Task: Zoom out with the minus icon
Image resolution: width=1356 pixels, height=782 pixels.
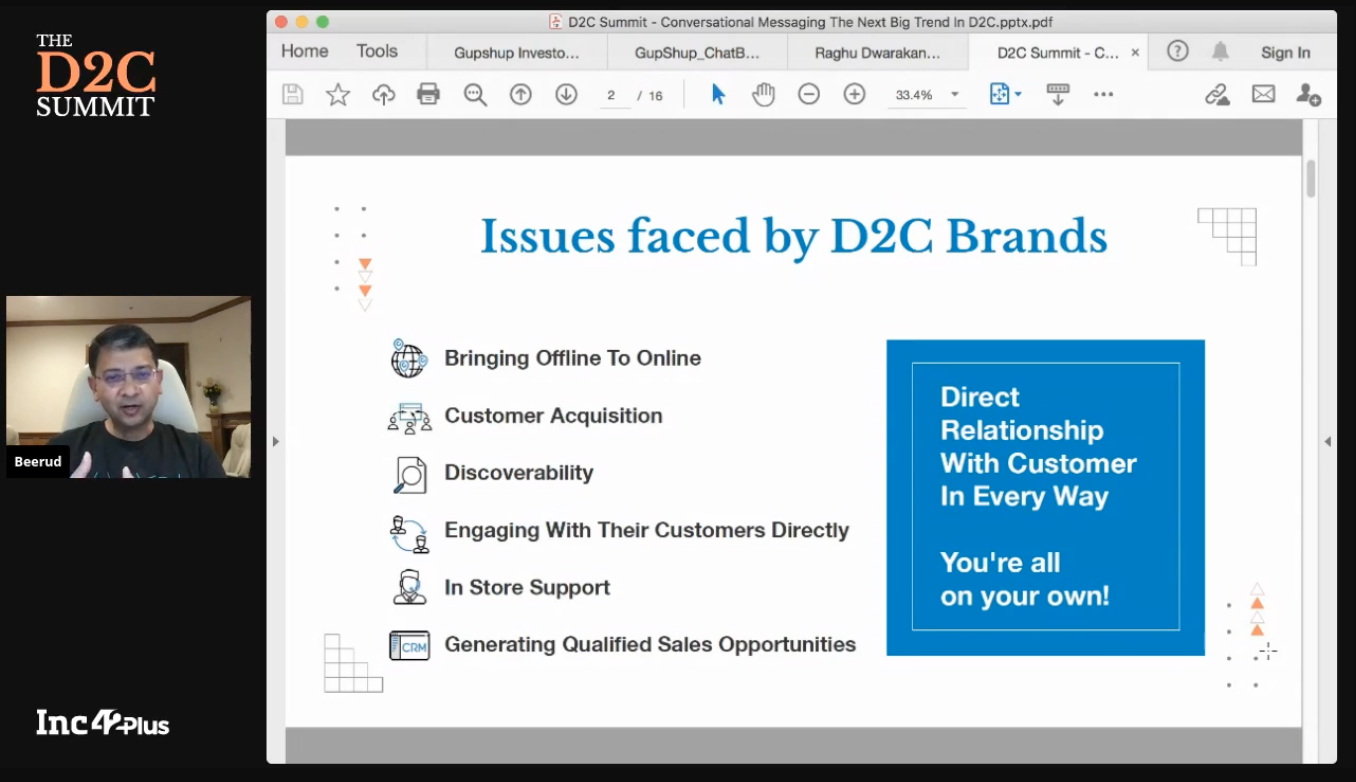Action: pos(809,94)
